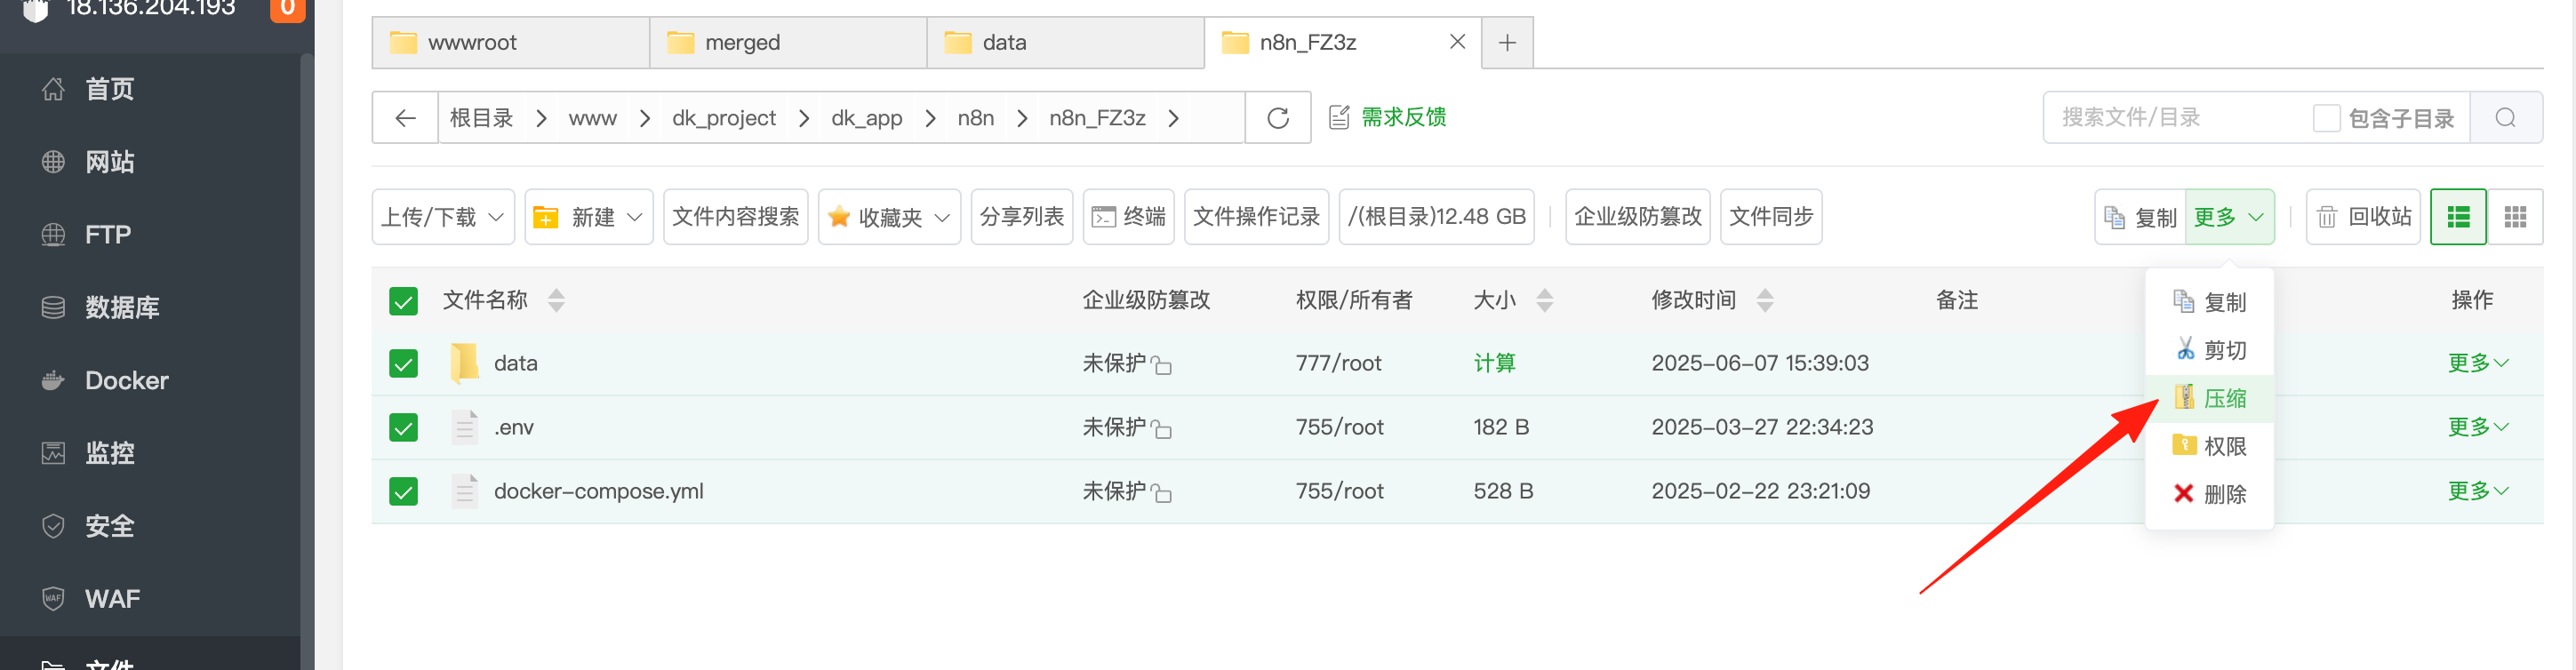
Task: Open File Sync (文件同步)
Action: pyautogui.click(x=1770, y=217)
